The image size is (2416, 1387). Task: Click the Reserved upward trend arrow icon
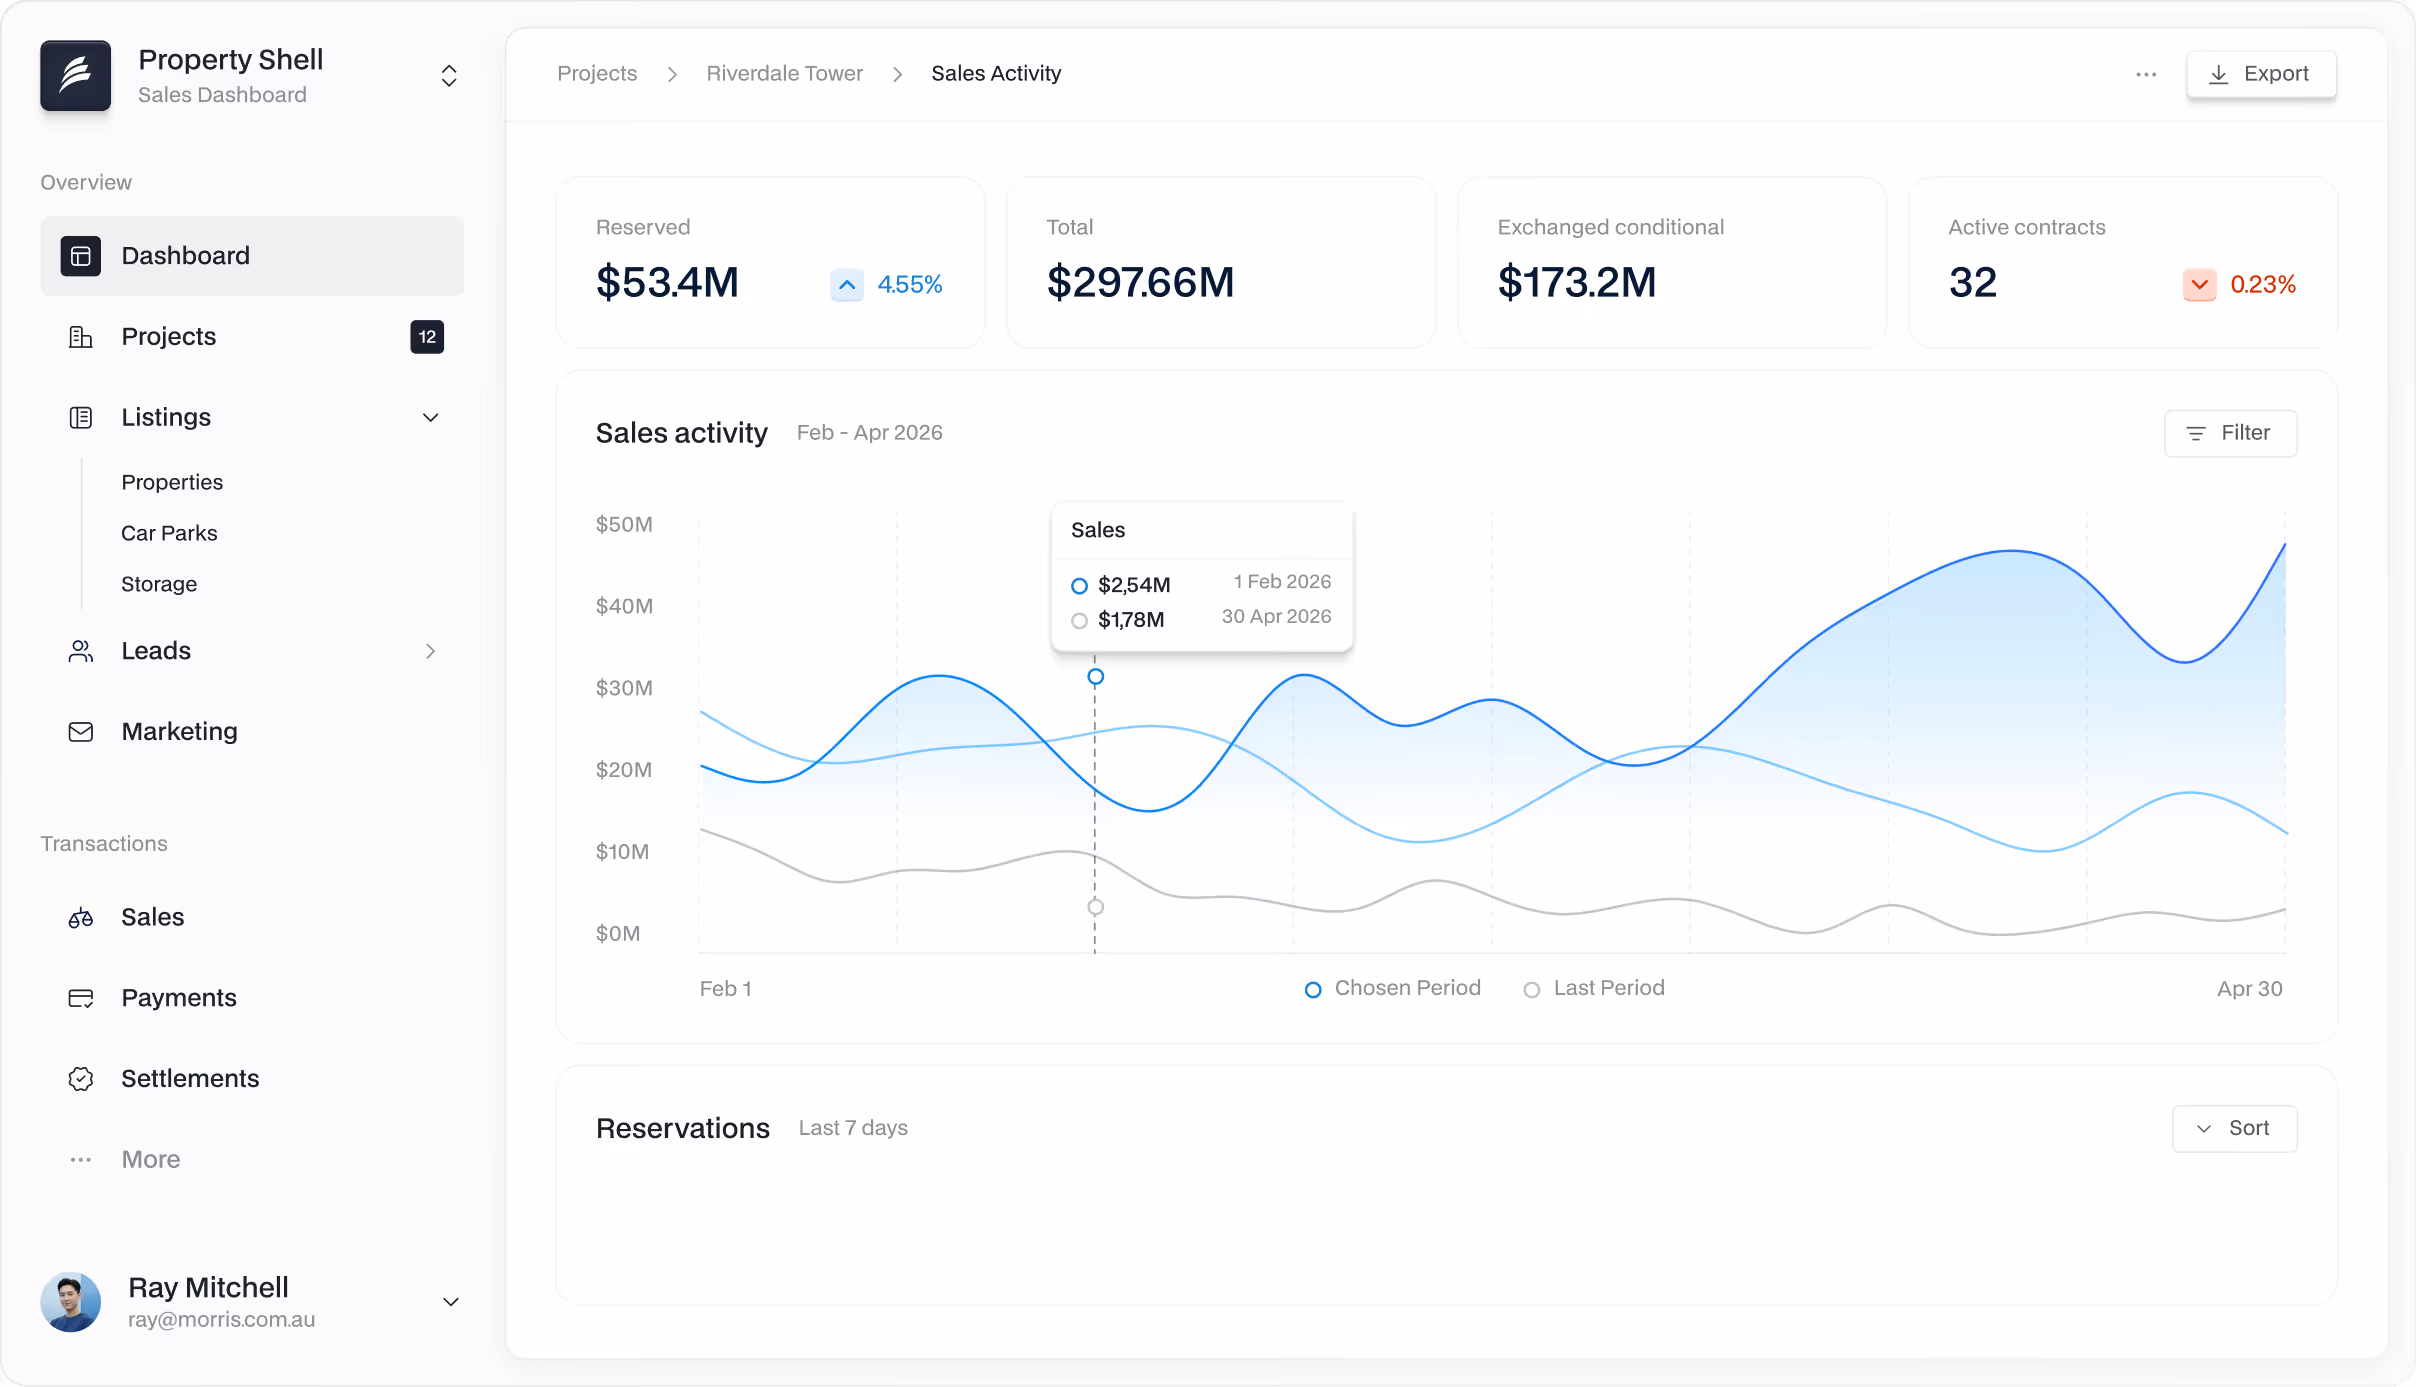(847, 285)
